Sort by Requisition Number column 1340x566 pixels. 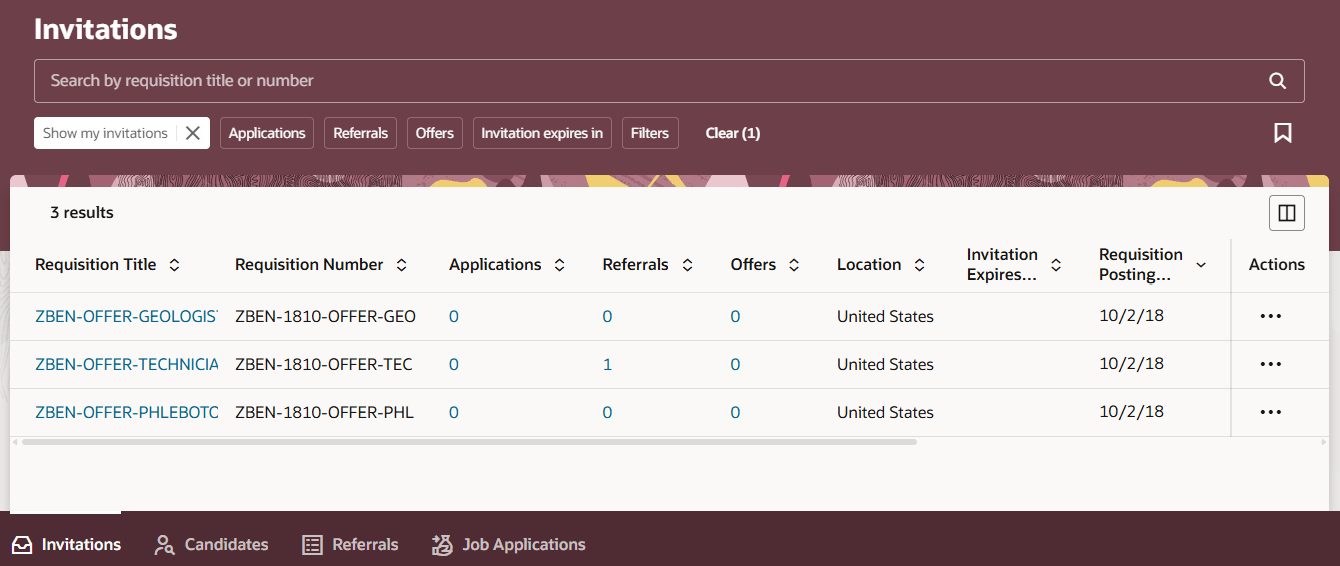click(x=401, y=265)
